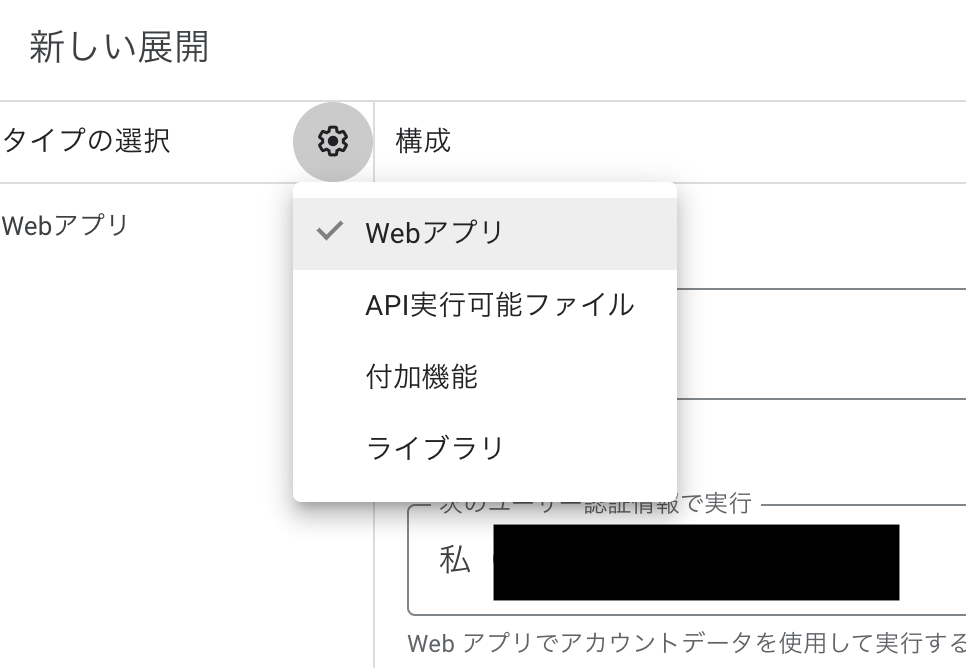
Task: Pick ライブラリ from the type menu
Action: point(434,448)
